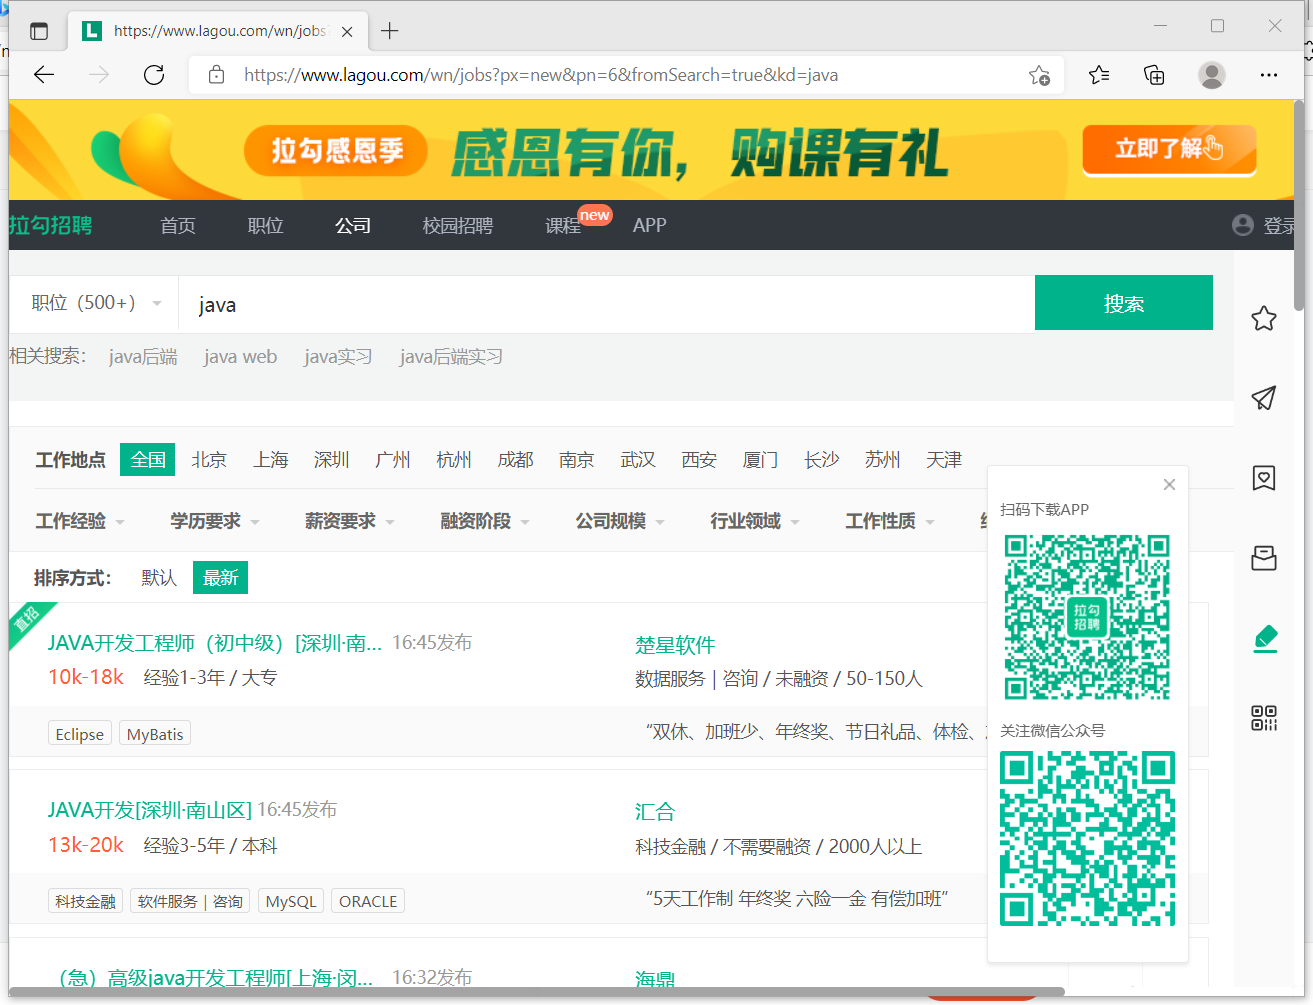Open the 首页 navigation item
Viewport: 1313px width, 1005px height.
(x=178, y=226)
